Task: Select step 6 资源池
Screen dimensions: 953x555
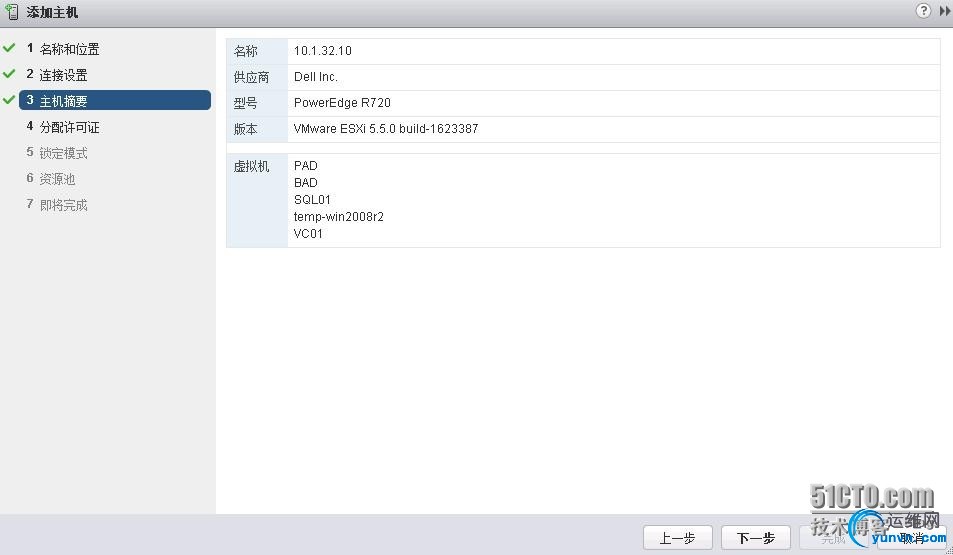Action: (51, 179)
